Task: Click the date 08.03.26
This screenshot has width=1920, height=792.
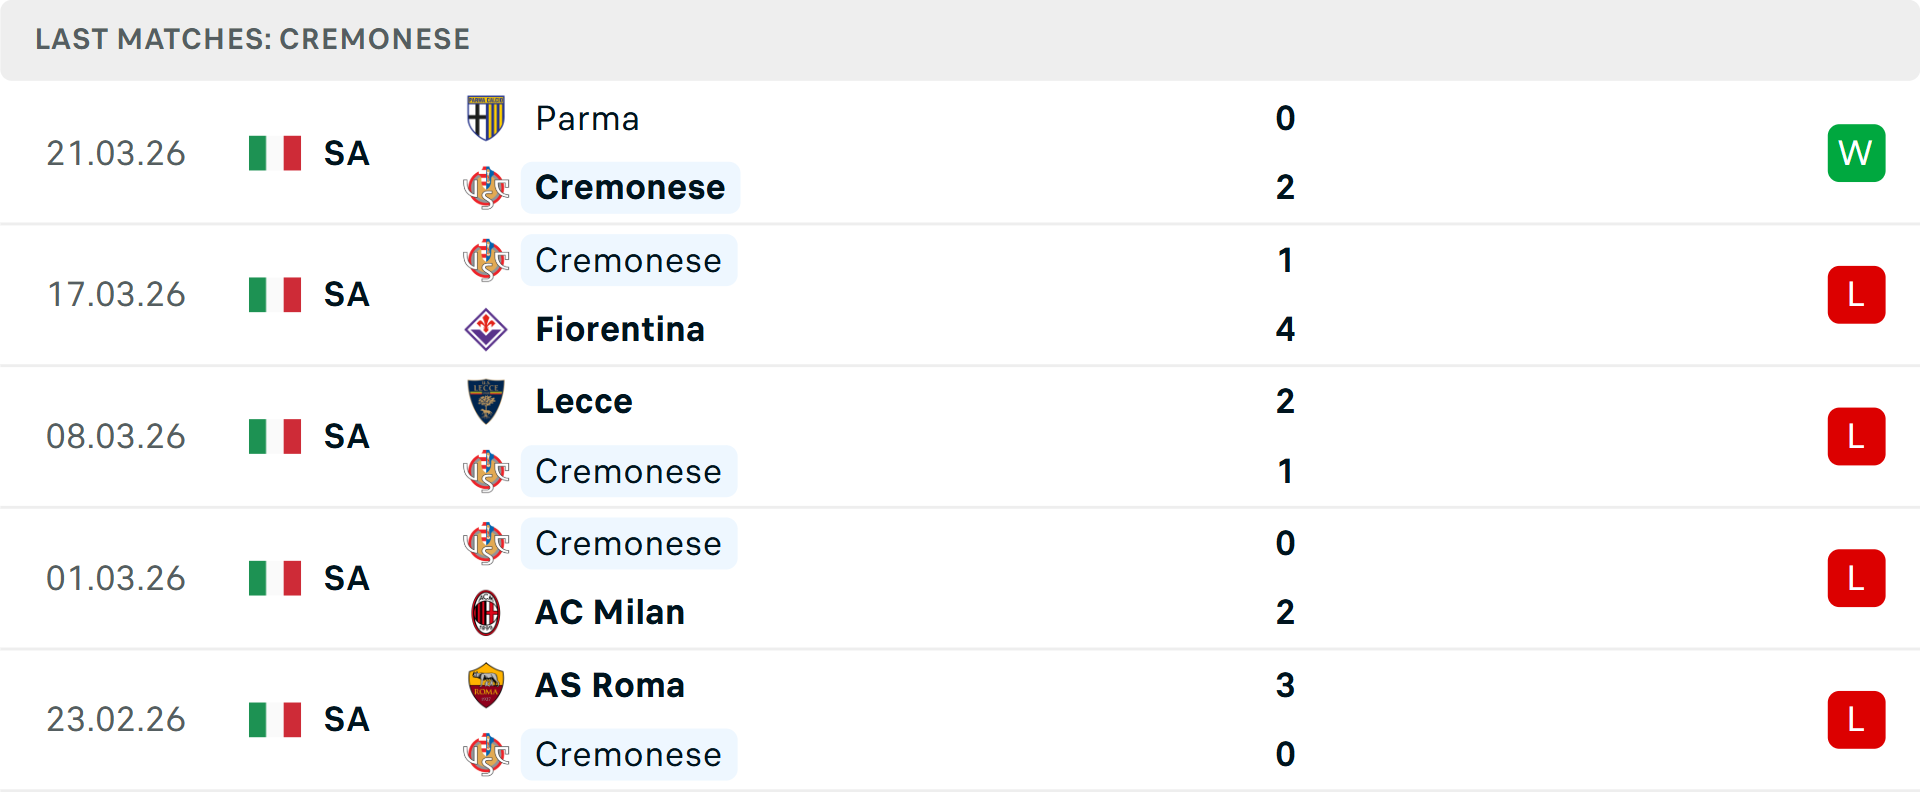Action: (116, 436)
